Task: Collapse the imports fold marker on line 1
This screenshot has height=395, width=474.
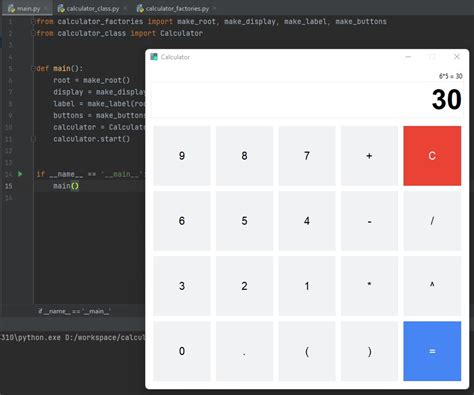Action: (33, 22)
